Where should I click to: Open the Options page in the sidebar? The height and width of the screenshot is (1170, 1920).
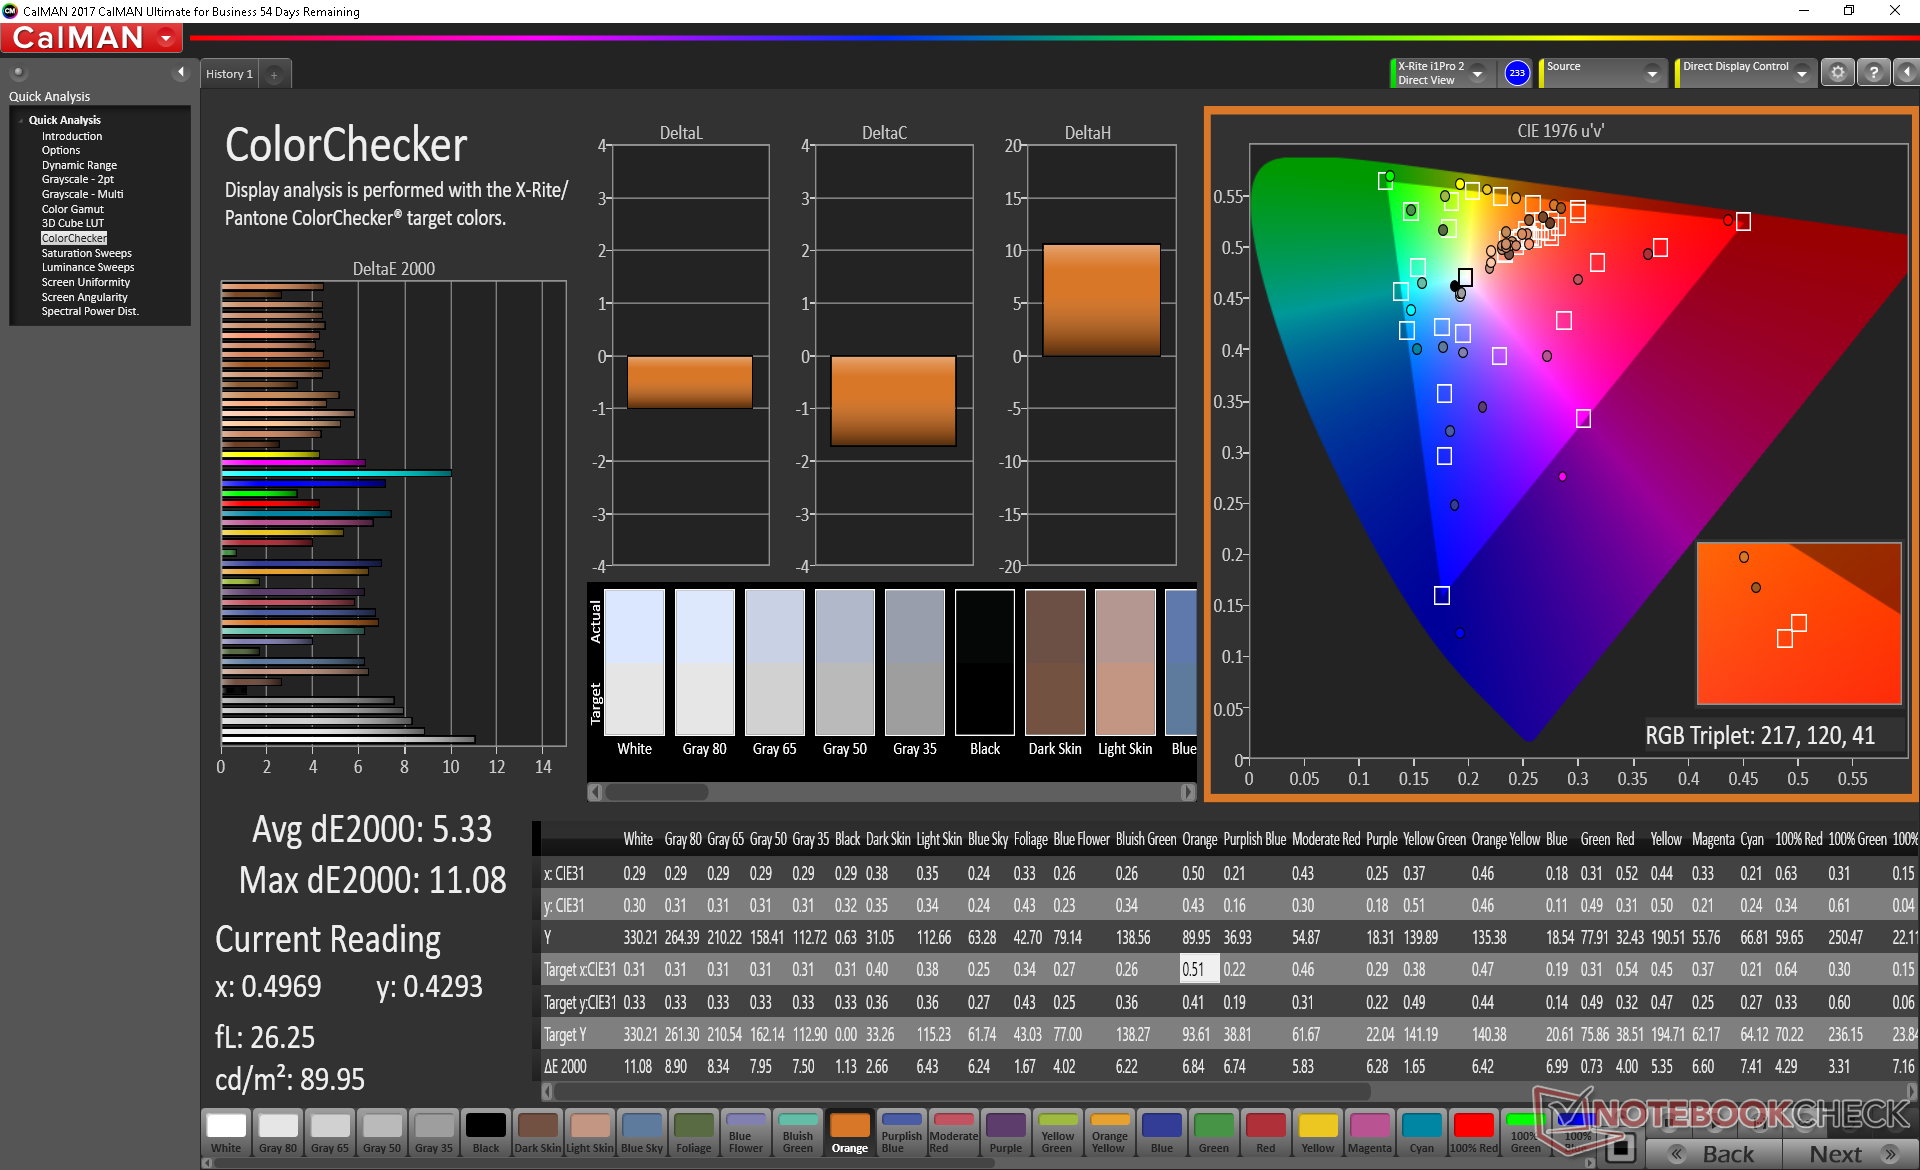61,151
